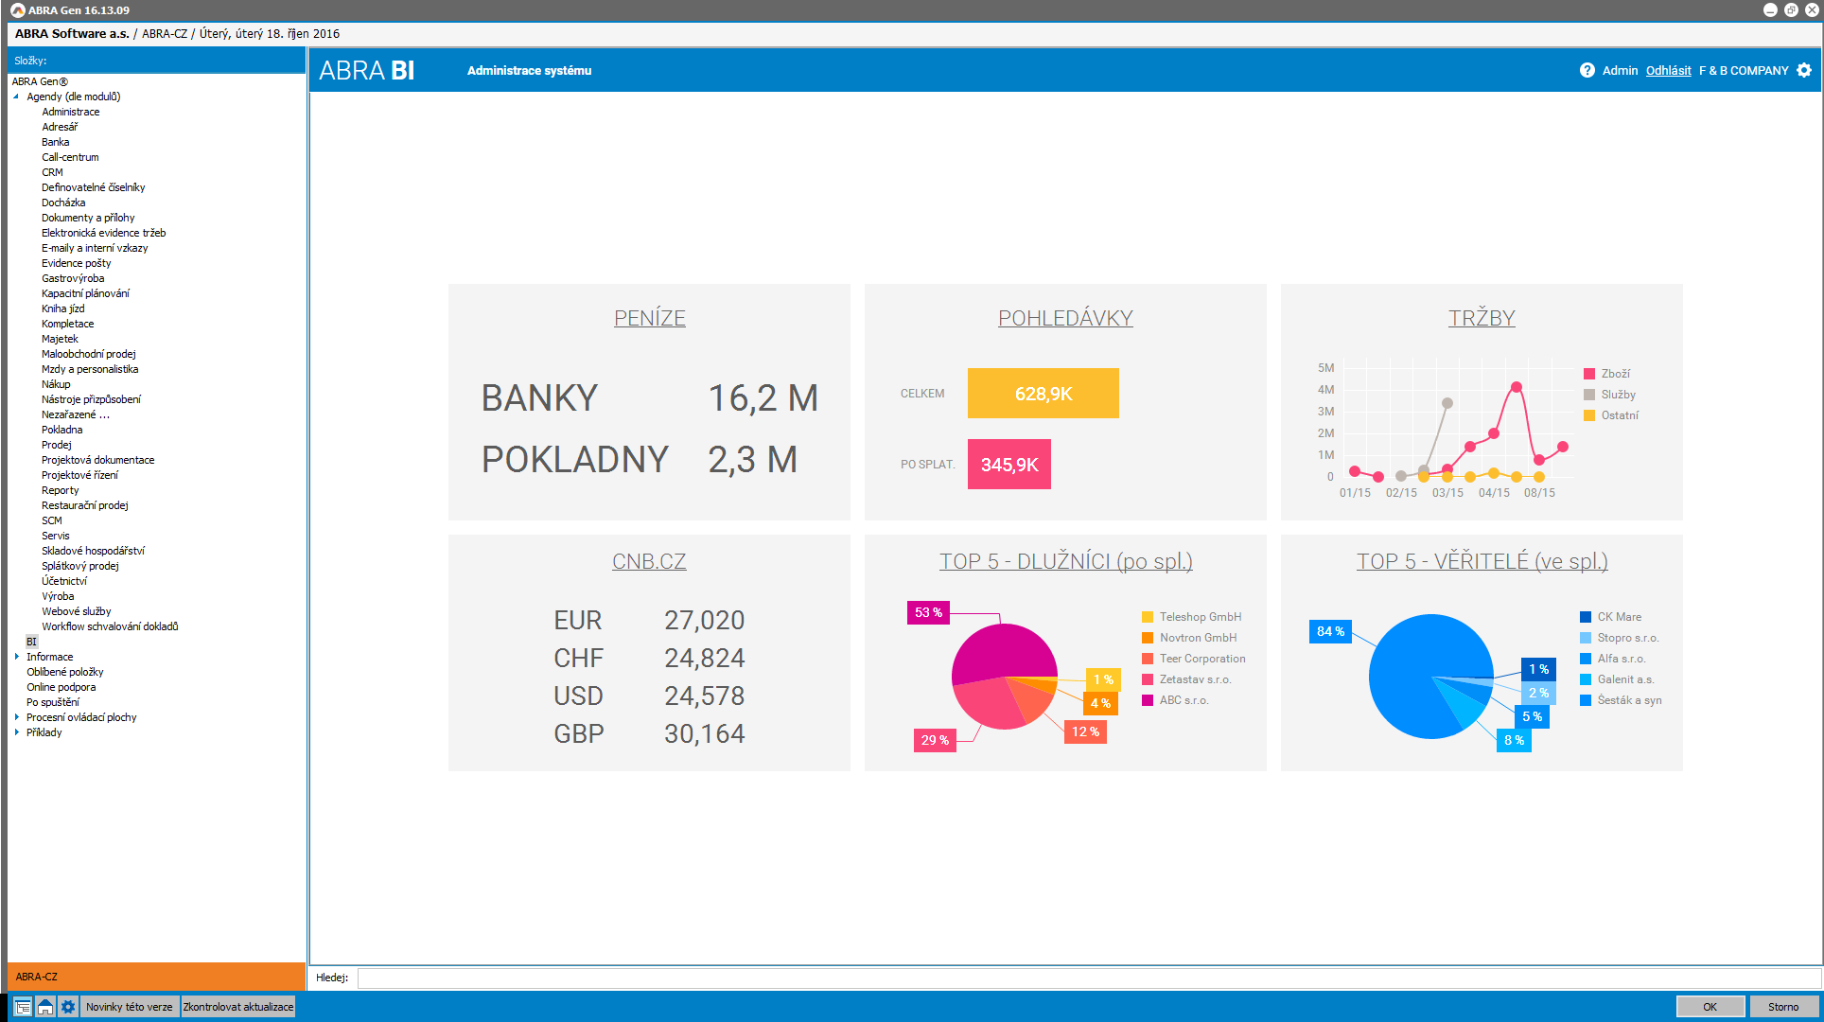Open the TRŽBY dashboard link
Image resolution: width=1824 pixels, height=1022 pixels.
[1482, 318]
